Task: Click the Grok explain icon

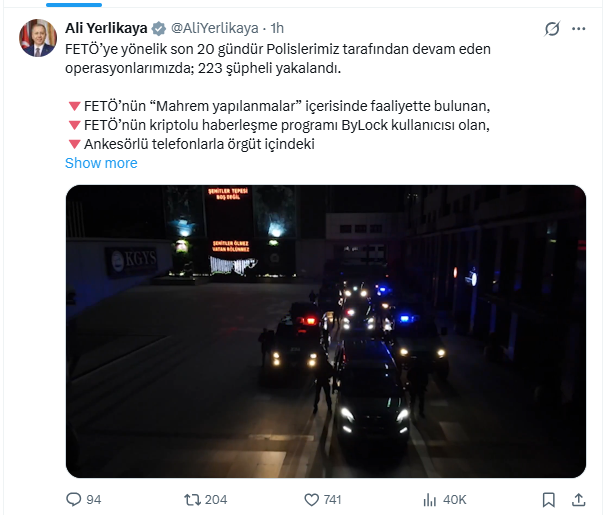Action: [x=552, y=29]
